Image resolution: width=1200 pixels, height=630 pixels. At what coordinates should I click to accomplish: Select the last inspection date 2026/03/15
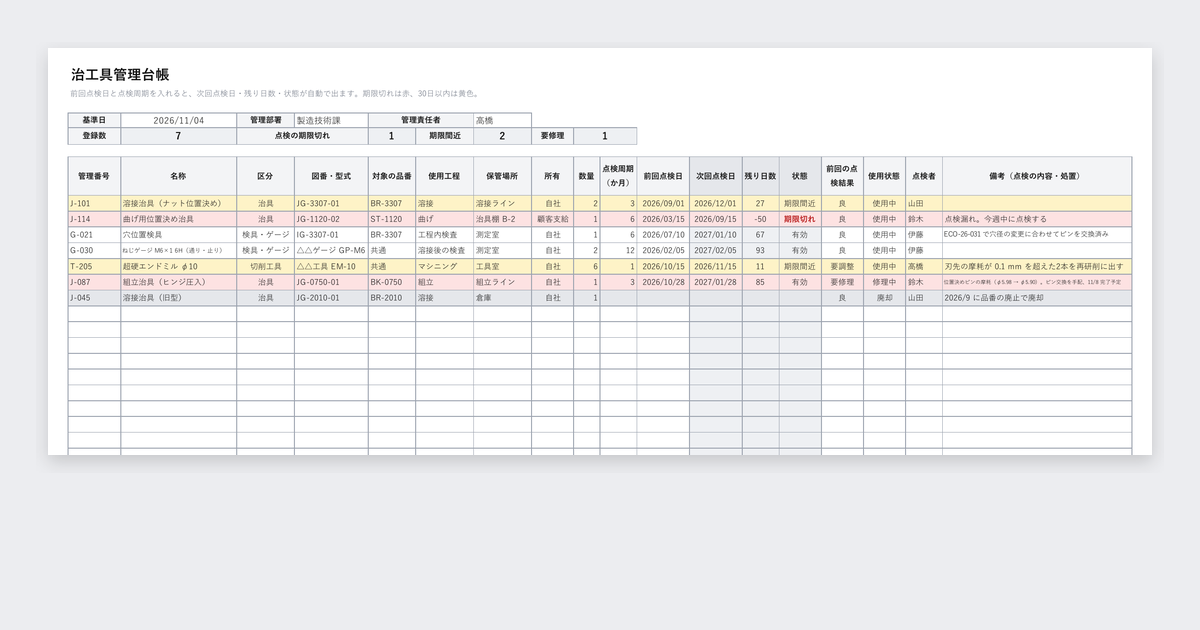663,219
